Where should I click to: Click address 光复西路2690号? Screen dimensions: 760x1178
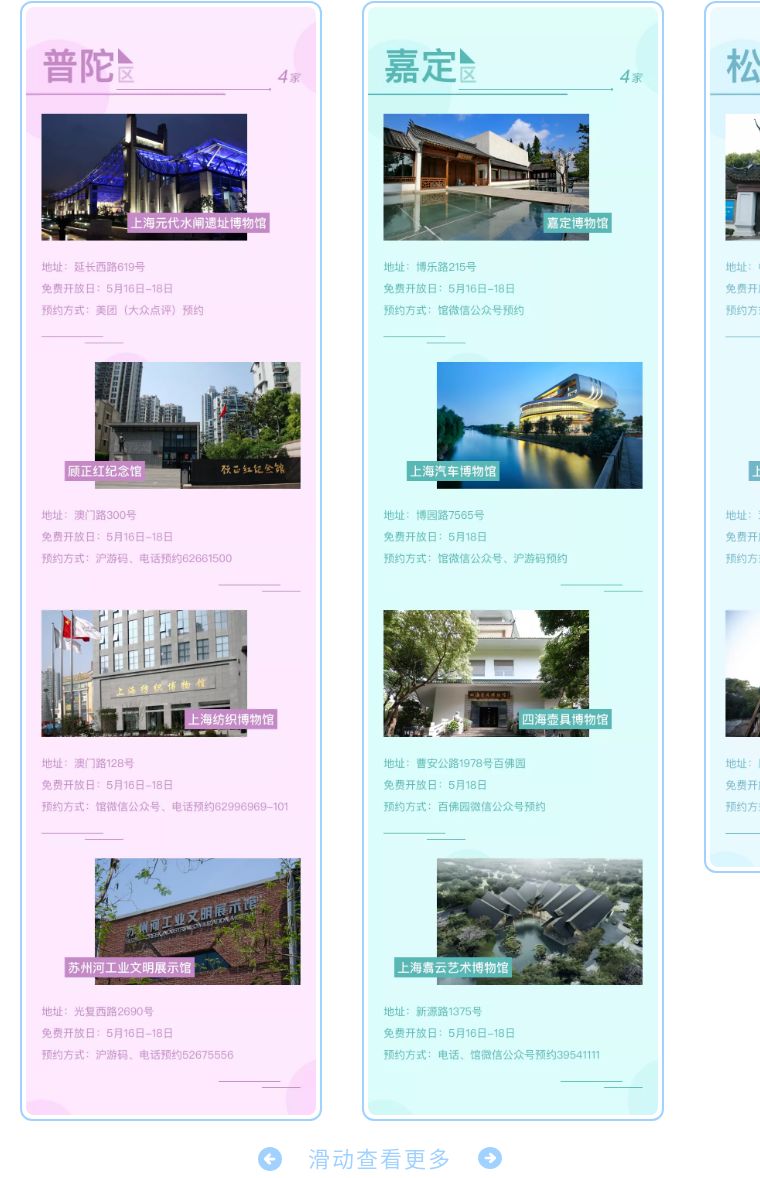pos(113,1011)
